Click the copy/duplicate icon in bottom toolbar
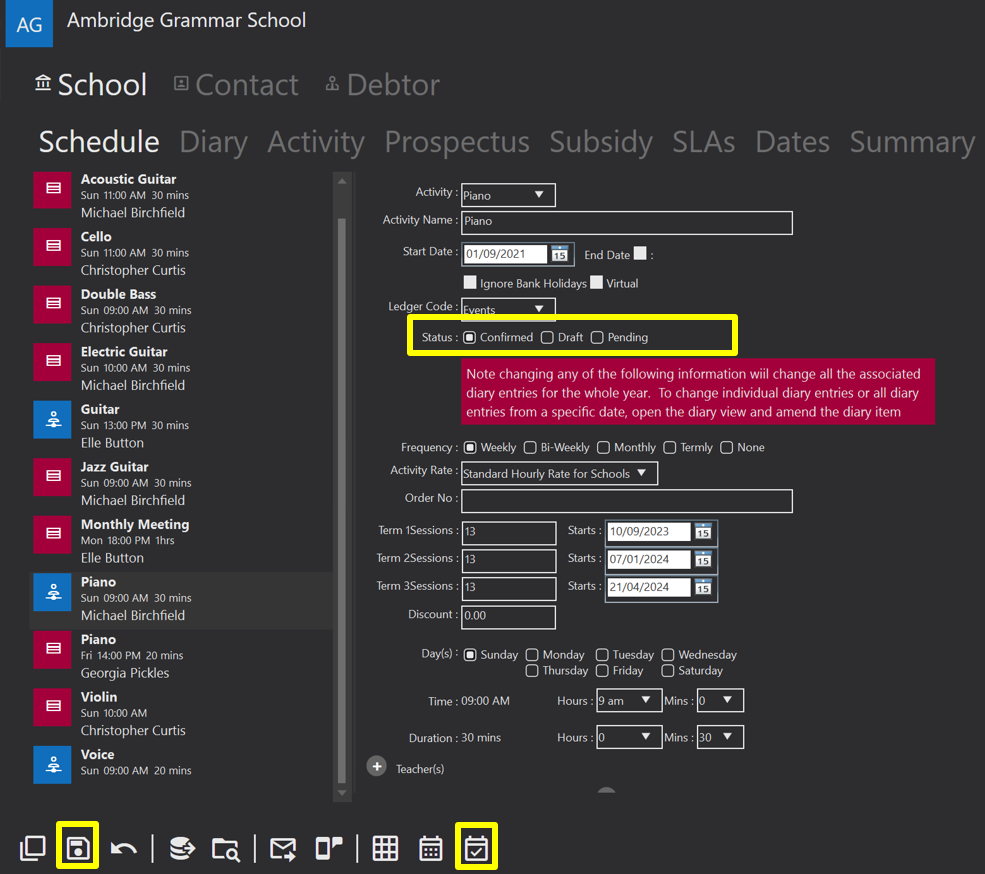The height and width of the screenshot is (874, 985). (x=33, y=848)
